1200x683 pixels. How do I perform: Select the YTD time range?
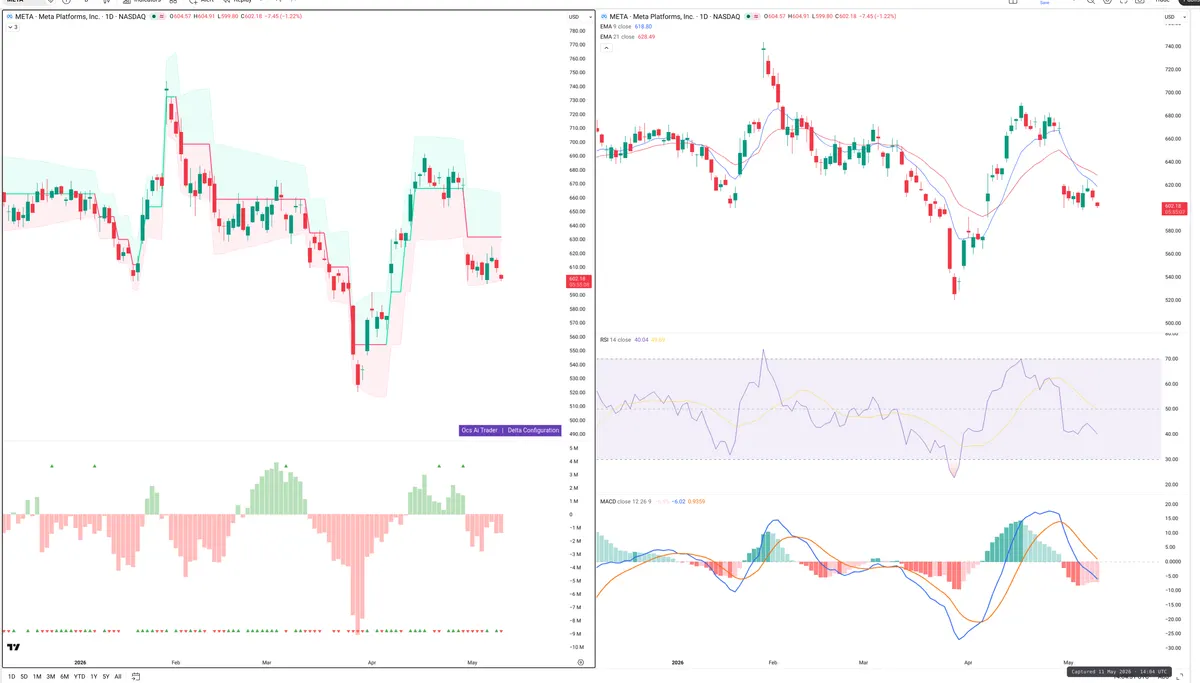79,677
